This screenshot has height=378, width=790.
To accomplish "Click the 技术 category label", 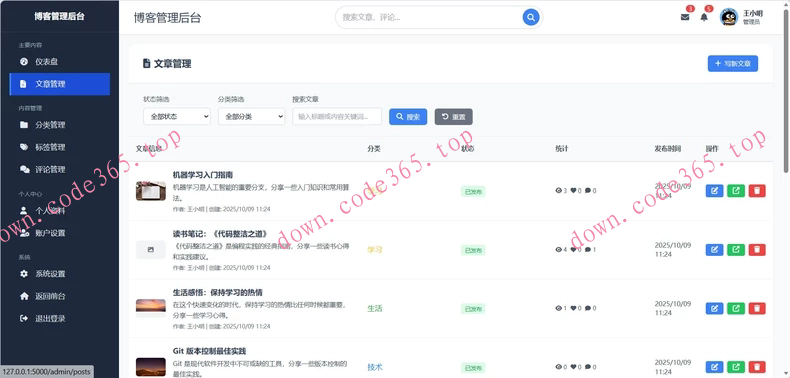I will click(375, 367).
